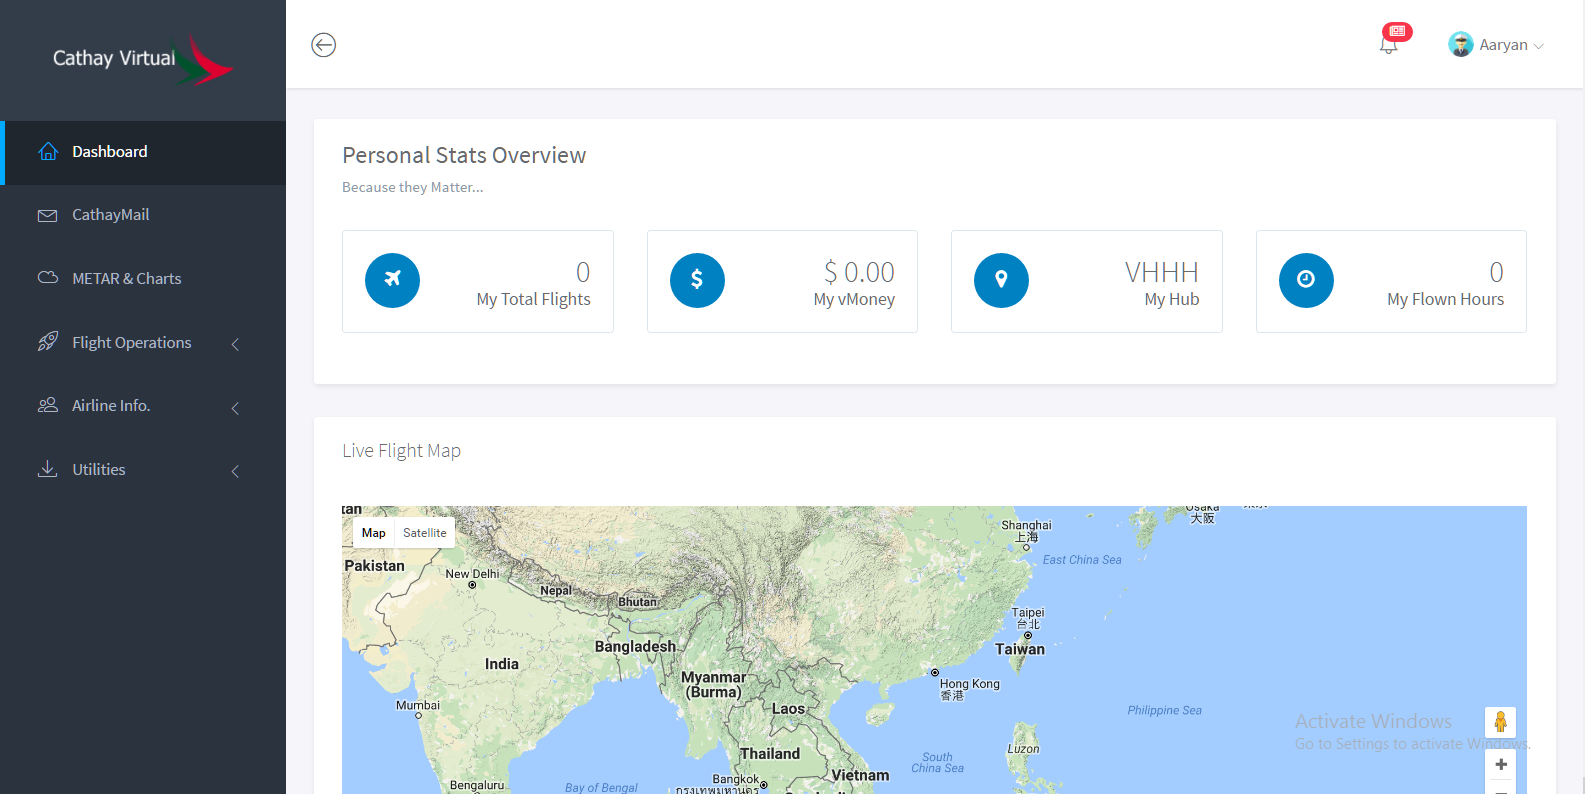Click the VHHH hub code
The width and height of the screenshot is (1585, 794).
[x=1161, y=272]
